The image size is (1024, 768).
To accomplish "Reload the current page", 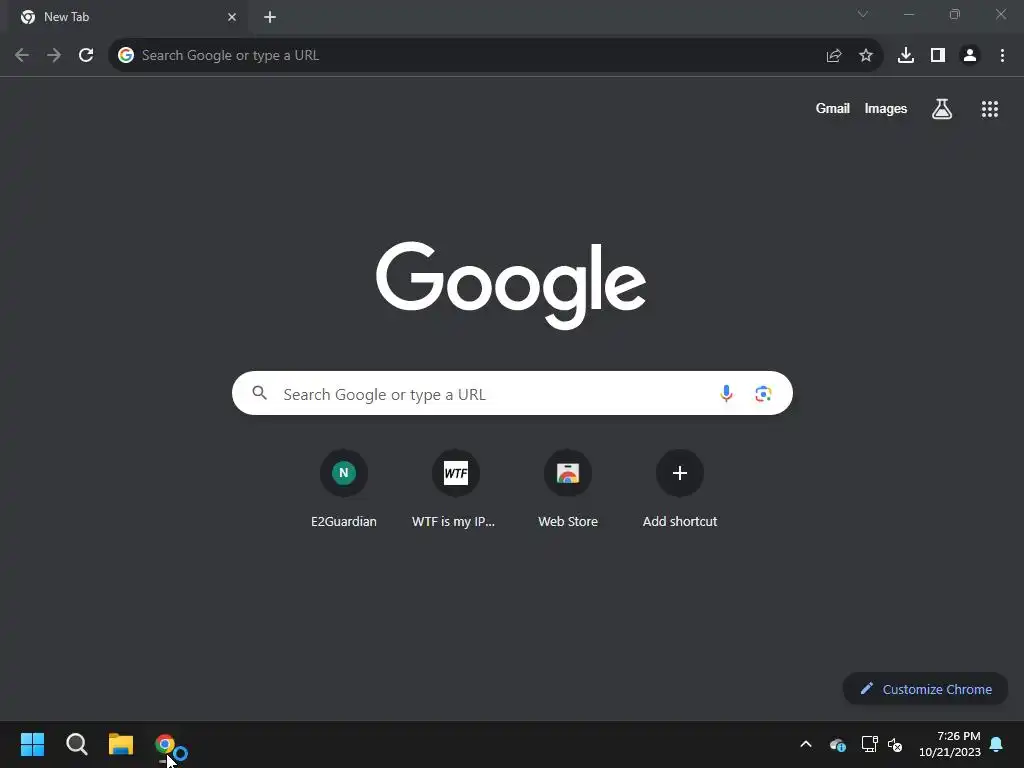I will [x=86, y=56].
